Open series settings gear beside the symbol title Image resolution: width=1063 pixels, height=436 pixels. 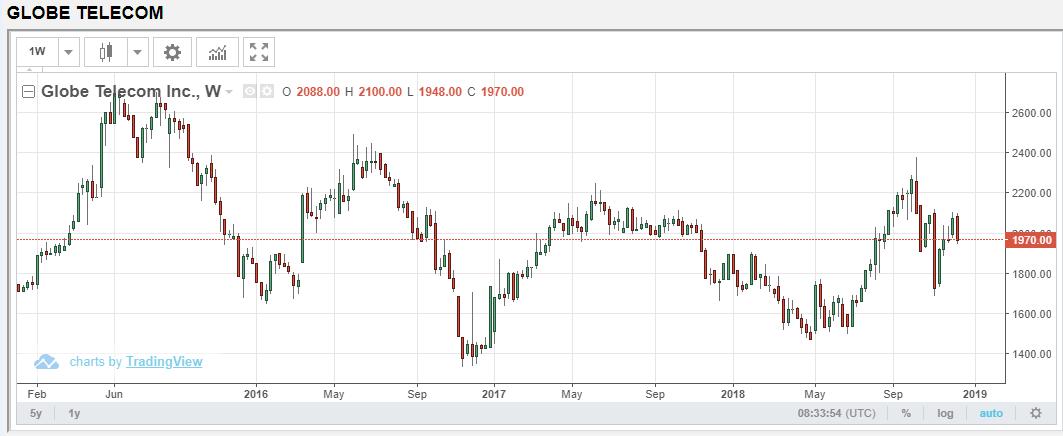[267, 92]
